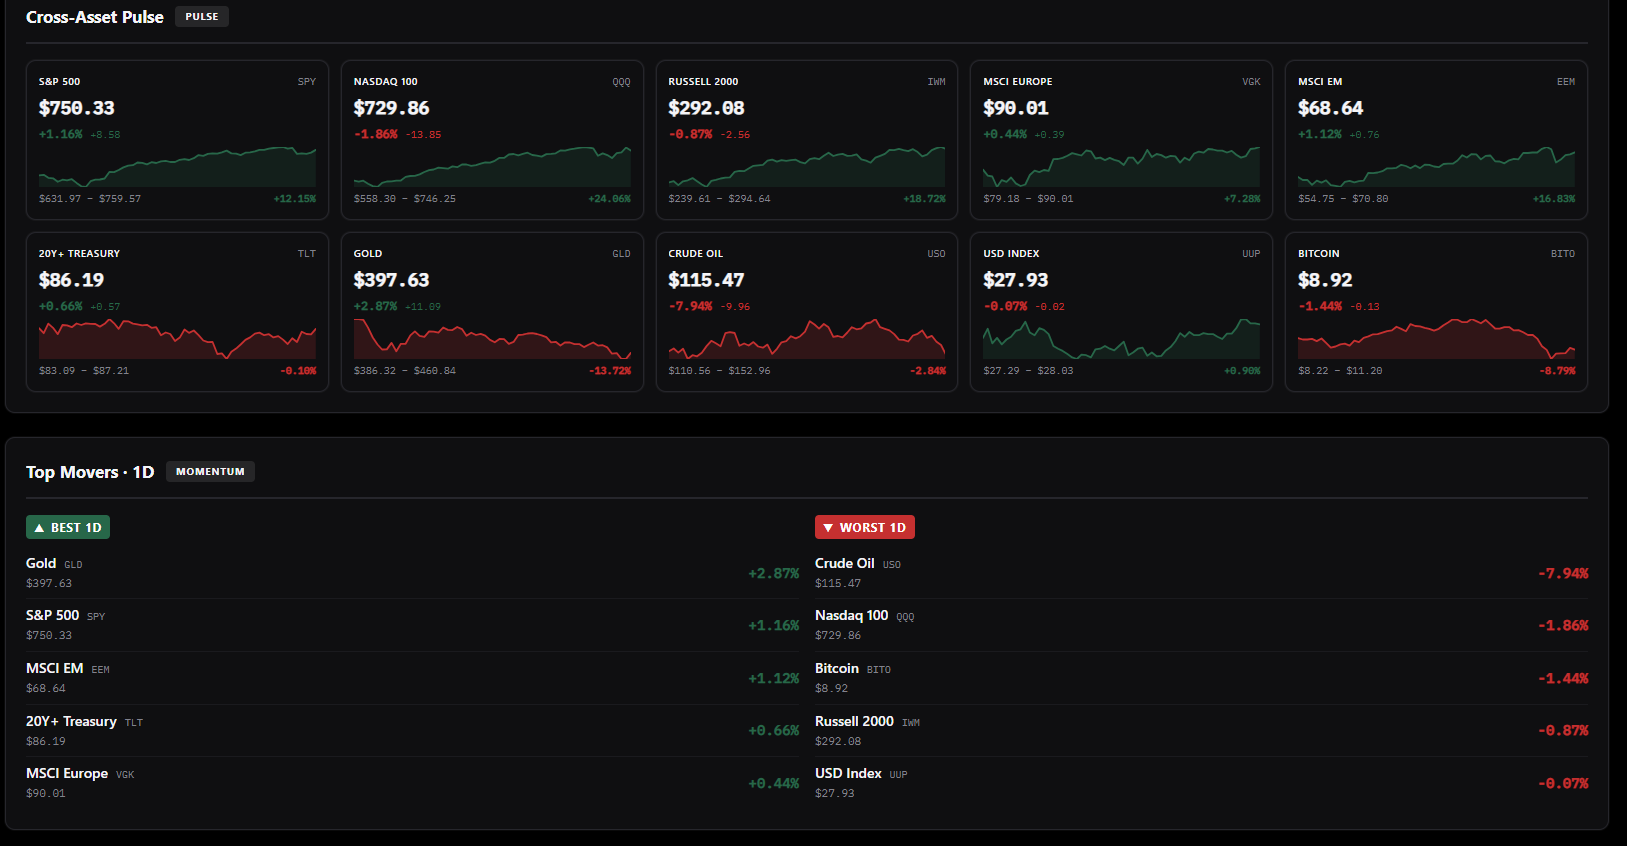This screenshot has height=846, width=1627.
Task: Click the -8.79% period return on Bitcoin card
Action: (x=1558, y=371)
